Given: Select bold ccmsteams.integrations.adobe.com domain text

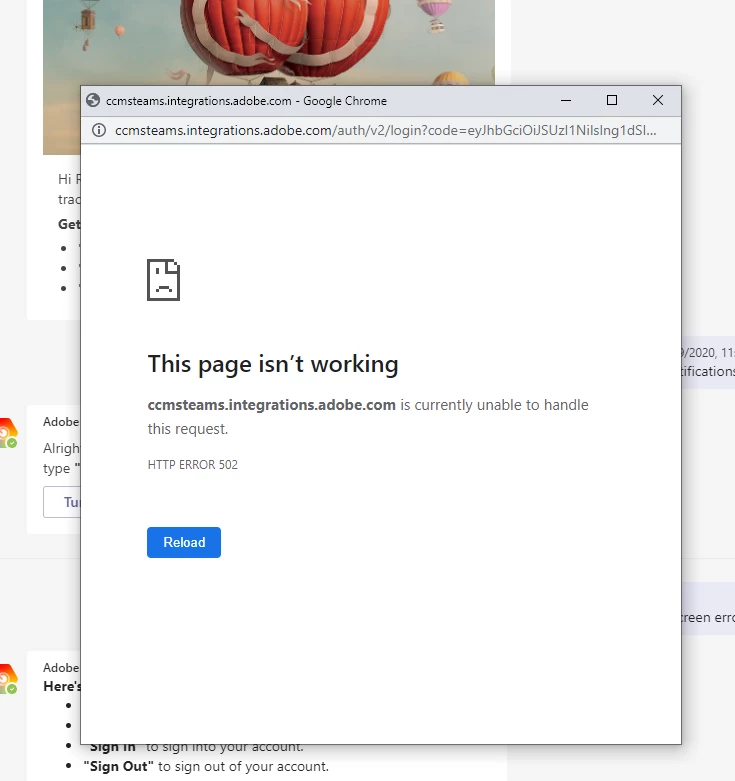Looking at the screenshot, I should (271, 405).
